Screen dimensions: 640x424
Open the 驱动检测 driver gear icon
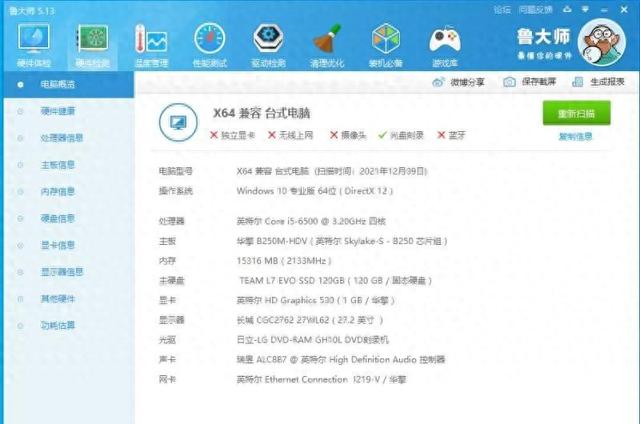coord(268,39)
